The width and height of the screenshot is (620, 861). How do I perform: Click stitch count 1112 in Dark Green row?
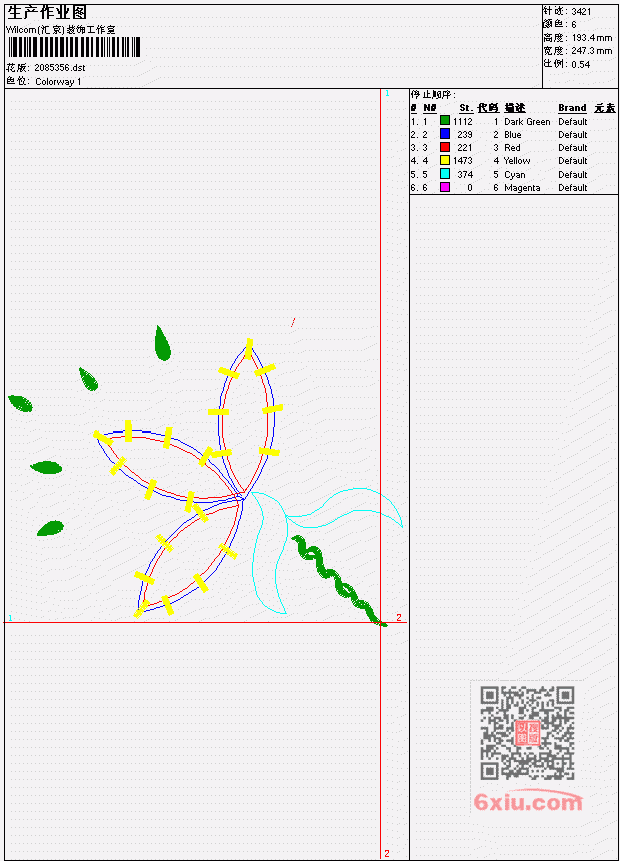462,121
